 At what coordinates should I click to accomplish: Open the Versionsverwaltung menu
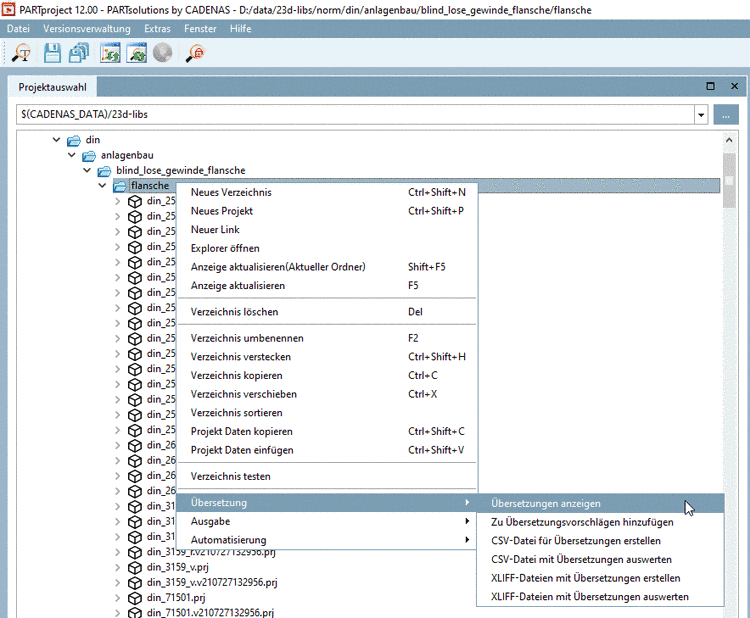85,29
